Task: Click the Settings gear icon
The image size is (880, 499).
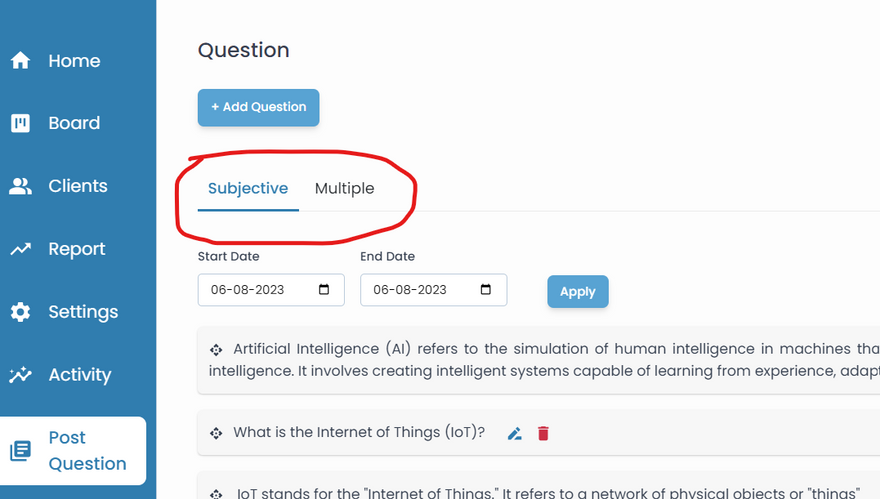Action: click(x=20, y=312)
